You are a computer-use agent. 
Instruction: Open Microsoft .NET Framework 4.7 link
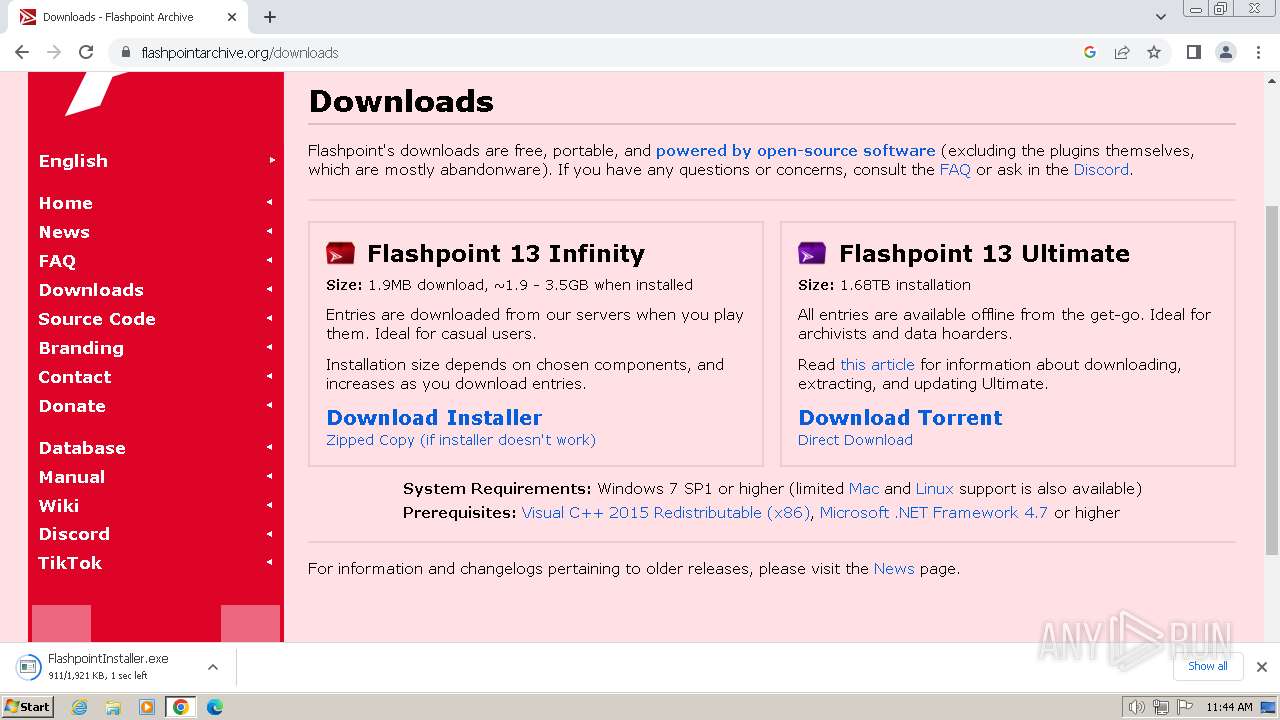click(934, 513)
